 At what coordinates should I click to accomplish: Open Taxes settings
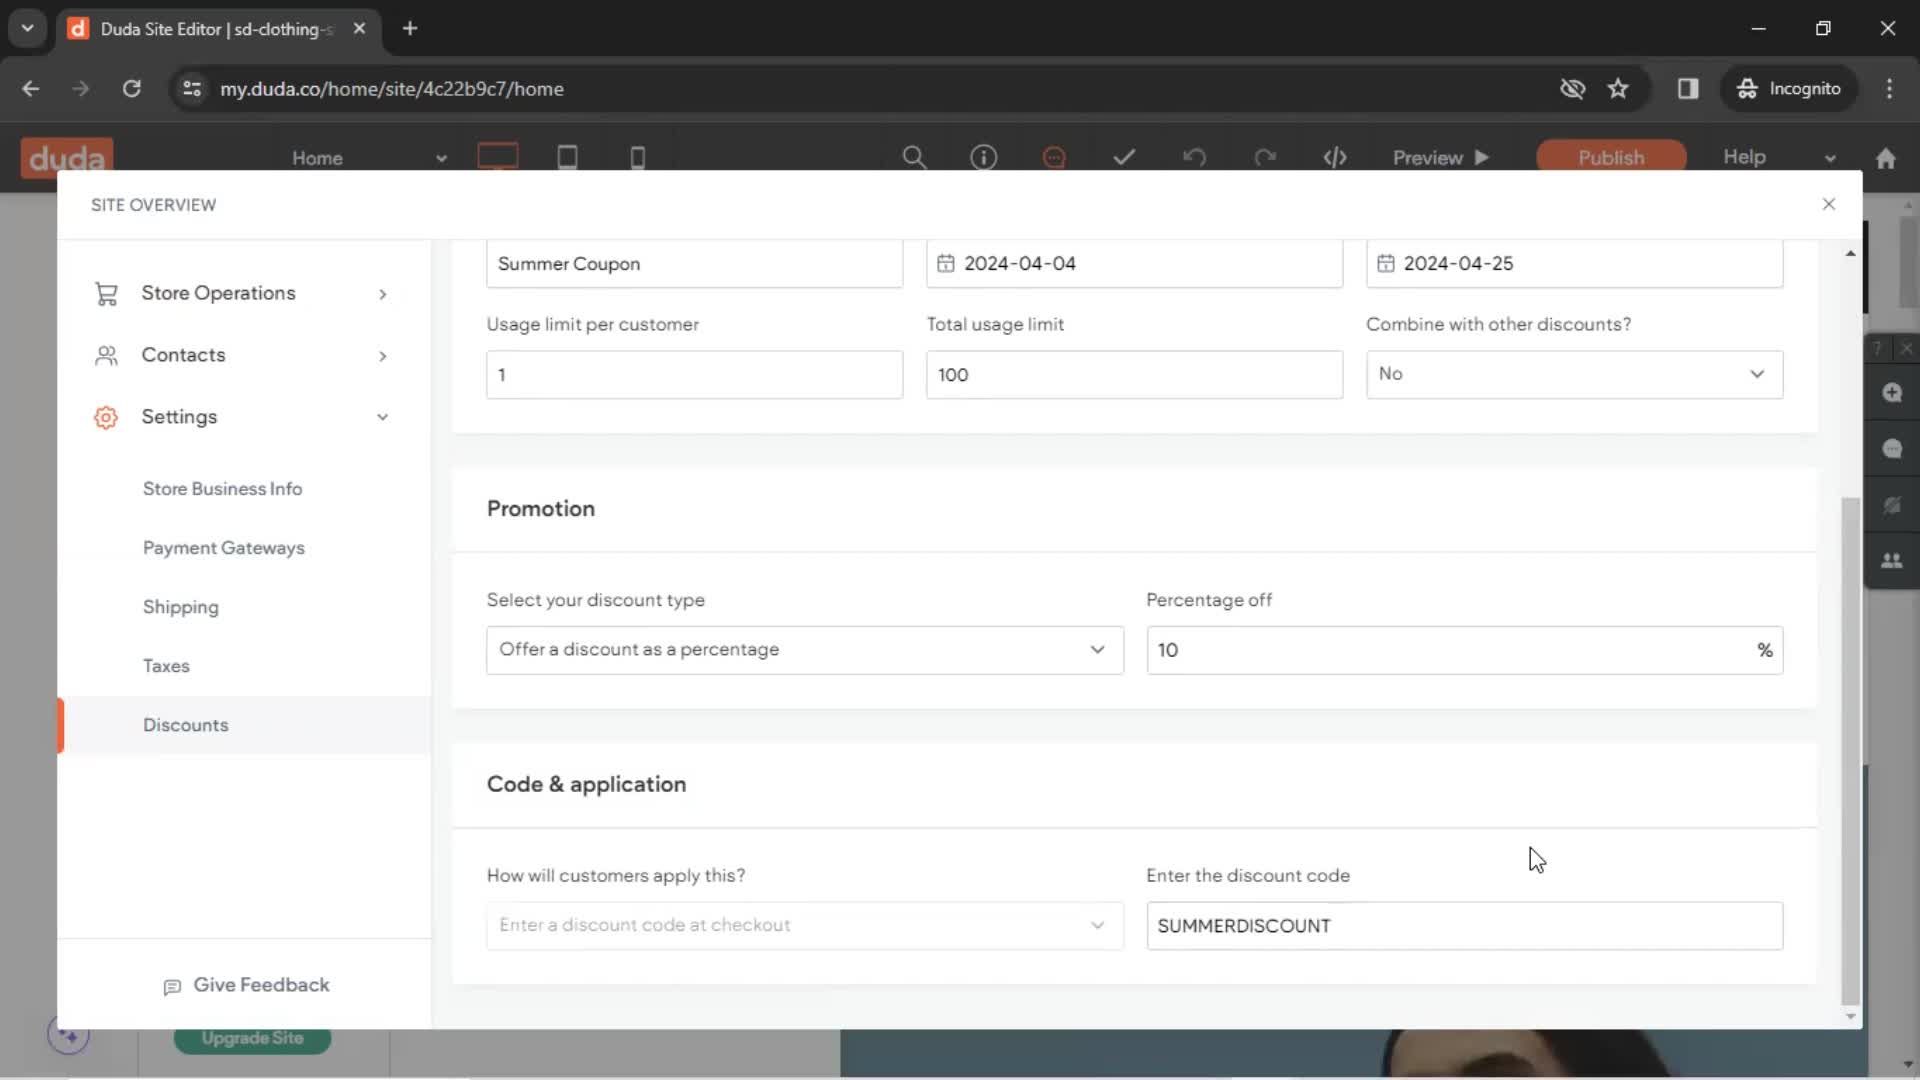click(166, 666)
